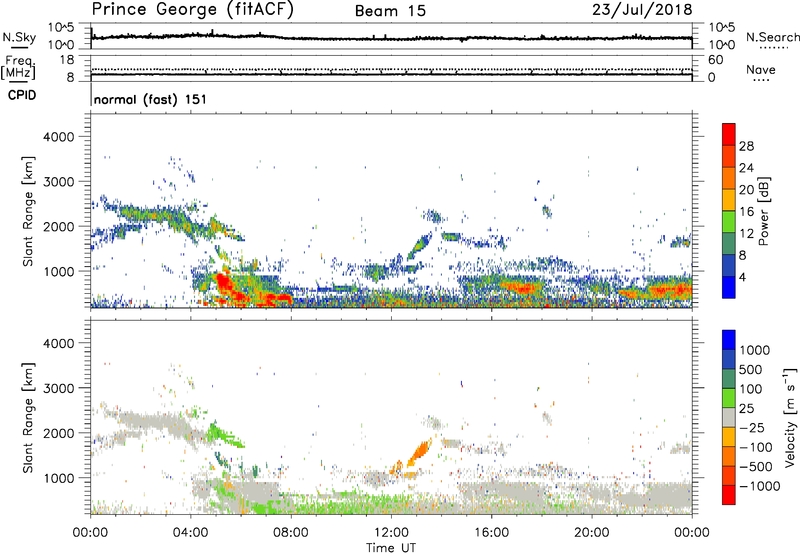Click the '04:00' time axis tick

191,533
